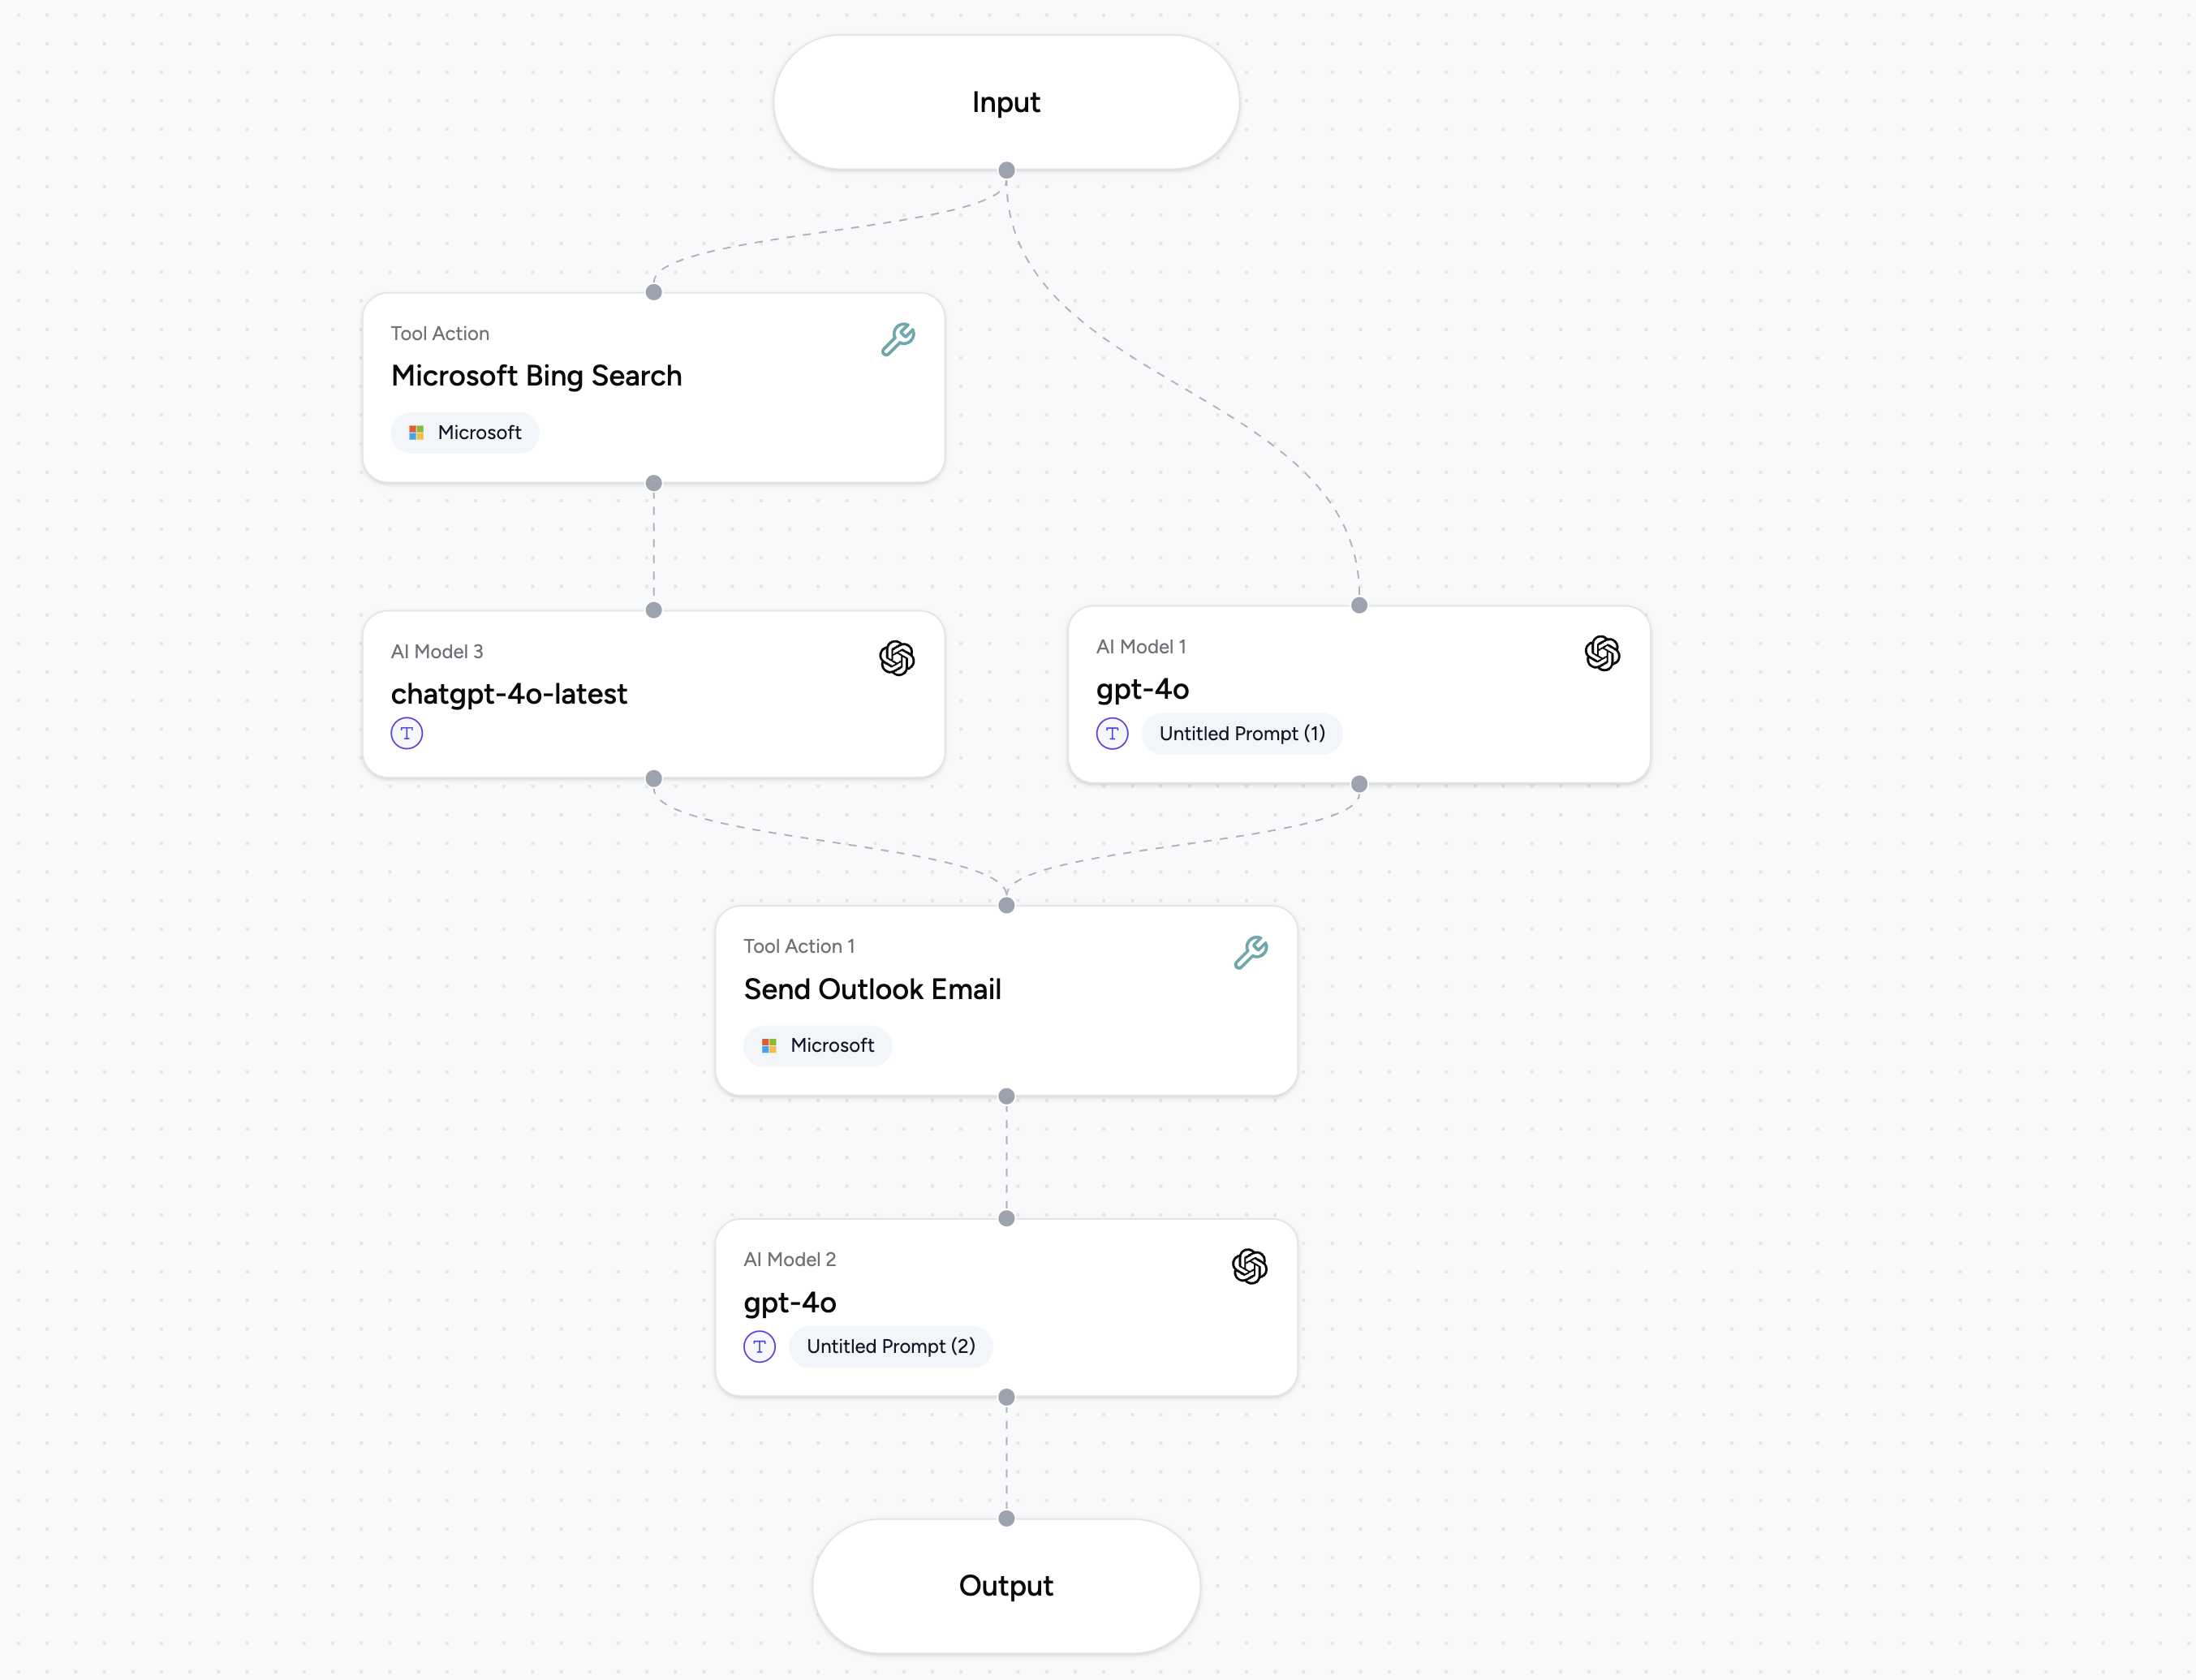Screen dimensions: 2196x1680
Task: Click the Output node's top connector dot
Action: point(1007,1518)
